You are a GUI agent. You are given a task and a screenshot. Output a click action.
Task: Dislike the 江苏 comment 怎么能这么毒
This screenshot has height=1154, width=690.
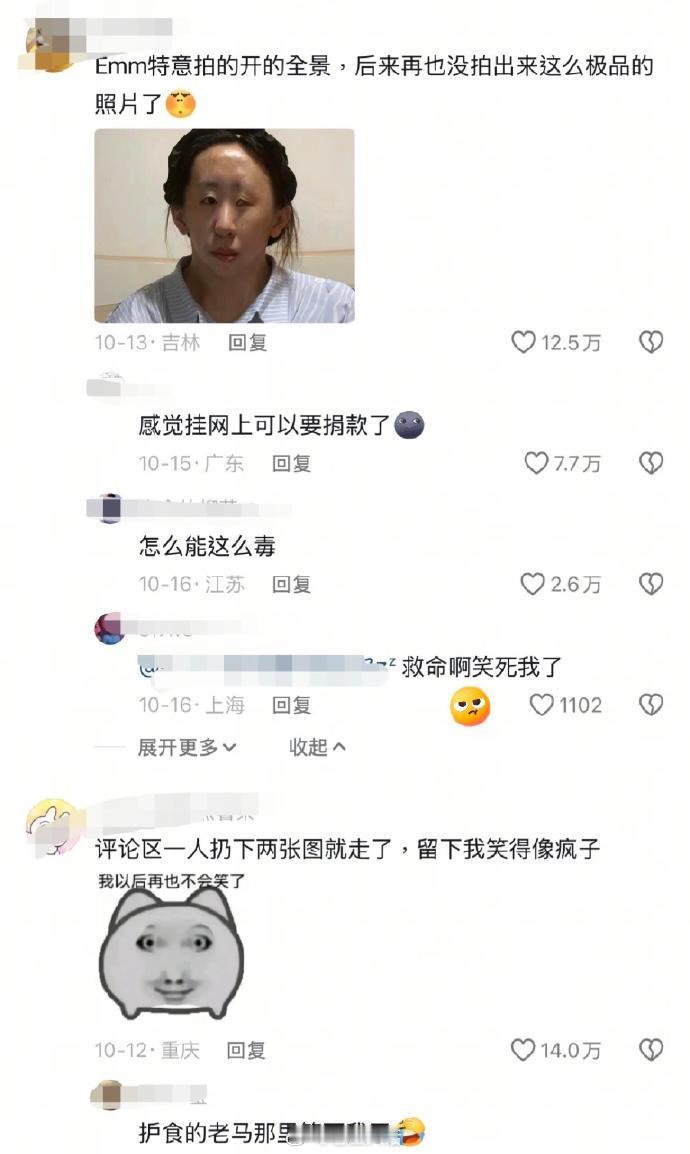(x=651, y=584)
